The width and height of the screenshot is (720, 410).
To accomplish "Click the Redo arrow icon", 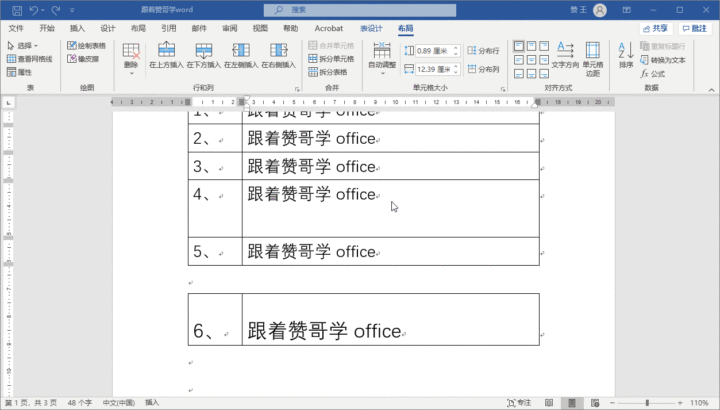I will 56,10.
